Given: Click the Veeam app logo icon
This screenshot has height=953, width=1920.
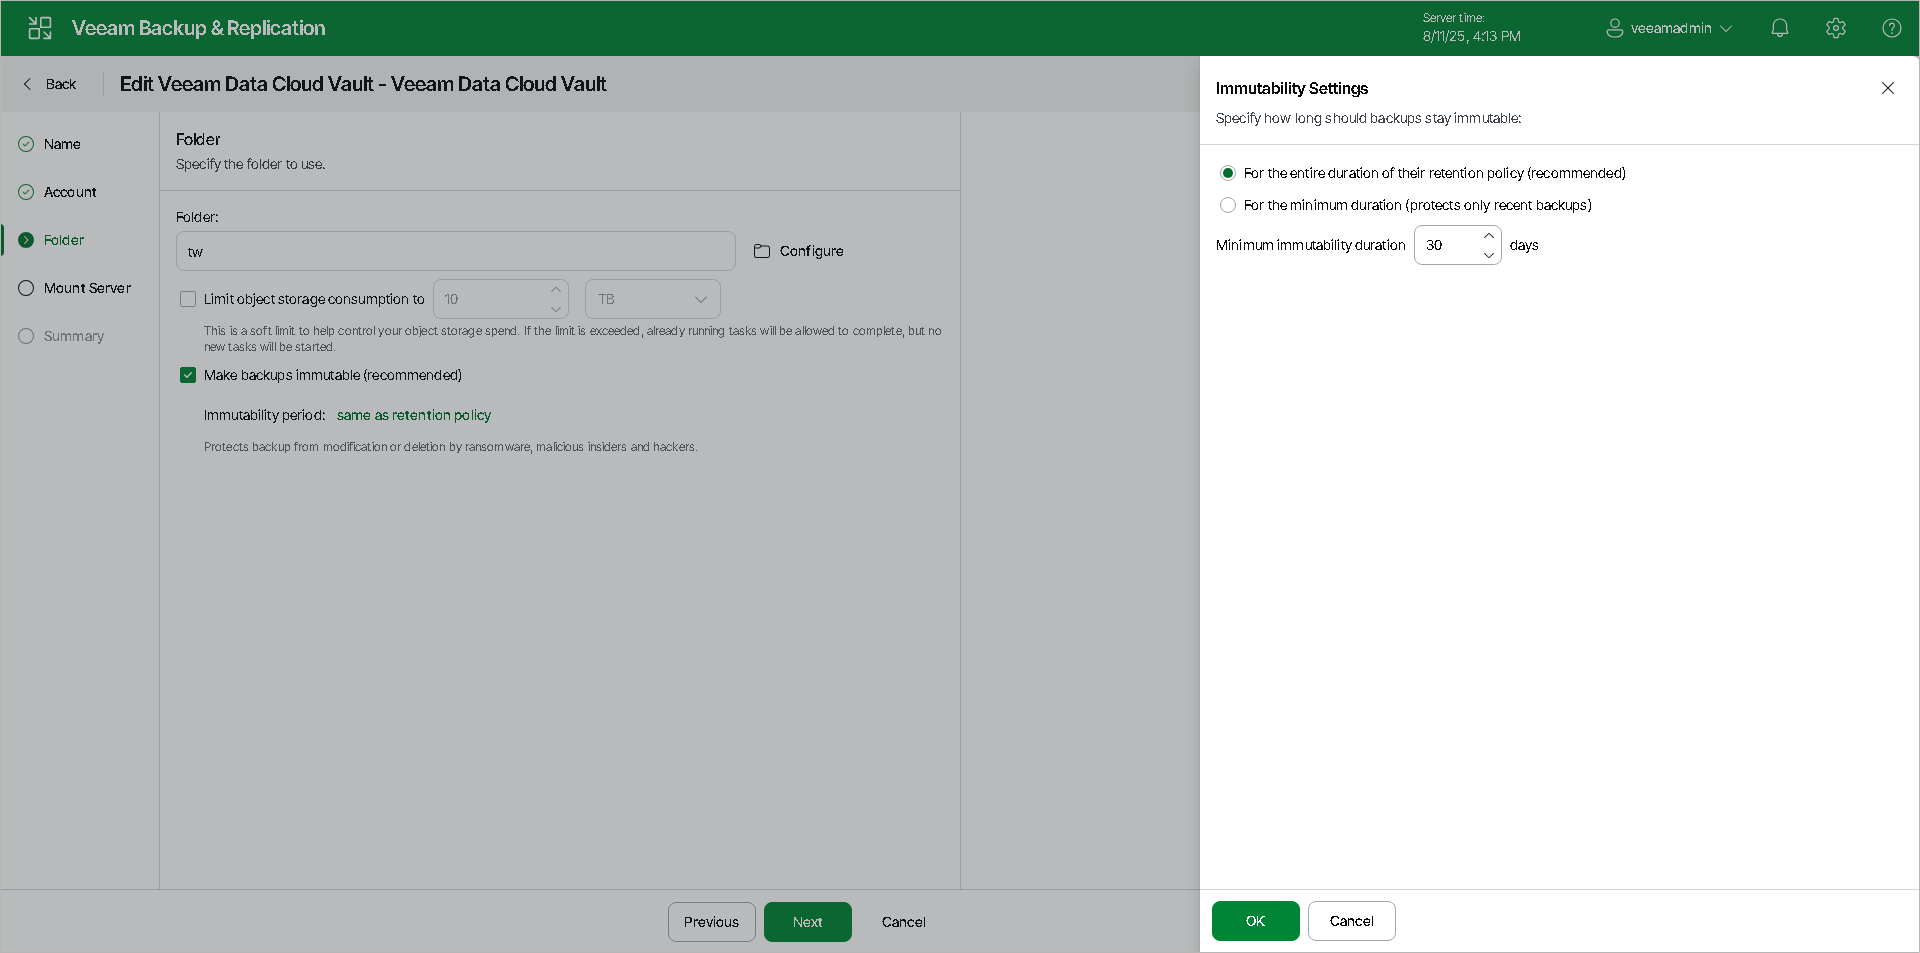Looking at the screenshot, I should coord(40,28).
